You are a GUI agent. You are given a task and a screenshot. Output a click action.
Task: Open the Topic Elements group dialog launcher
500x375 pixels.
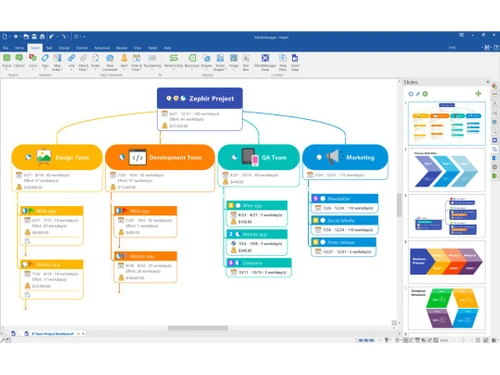[x=160, y=75]
